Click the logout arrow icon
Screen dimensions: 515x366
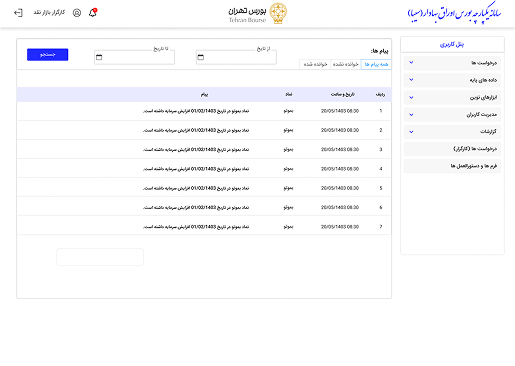[18, 13]
